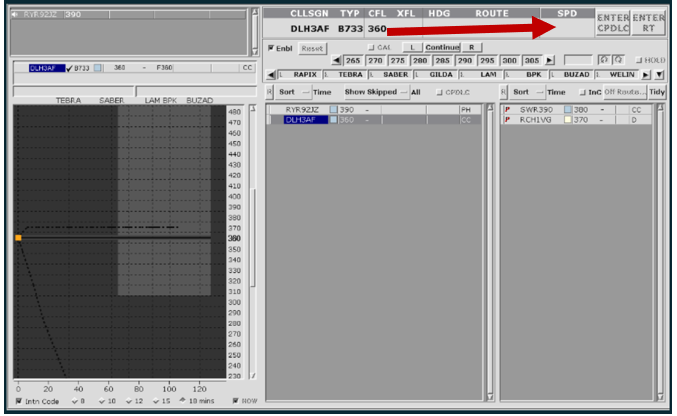677x416 pixels.
Task: Click the P flag icon beside SWR390
Action: click(x=507, y=110)
